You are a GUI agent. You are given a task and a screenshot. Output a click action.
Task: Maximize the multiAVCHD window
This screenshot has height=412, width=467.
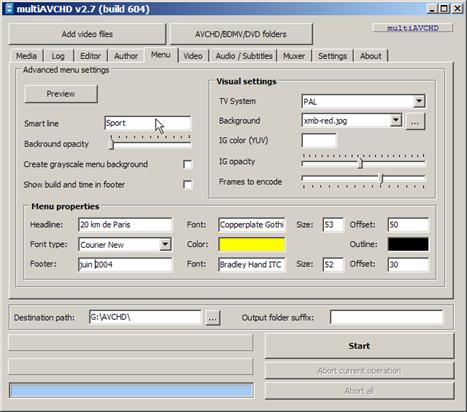pos(444,8)
